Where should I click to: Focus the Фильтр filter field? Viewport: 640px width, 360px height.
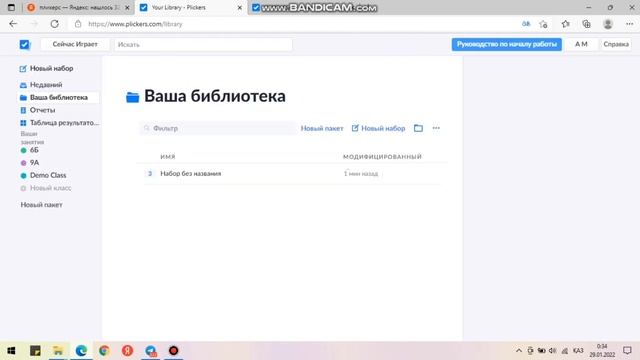pyautogui.click(x=218, y=128)
